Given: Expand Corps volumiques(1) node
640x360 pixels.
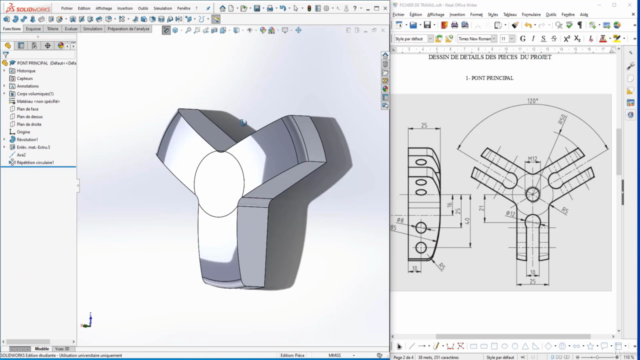Looking at the screenshot, I should [x=4, y=93].
